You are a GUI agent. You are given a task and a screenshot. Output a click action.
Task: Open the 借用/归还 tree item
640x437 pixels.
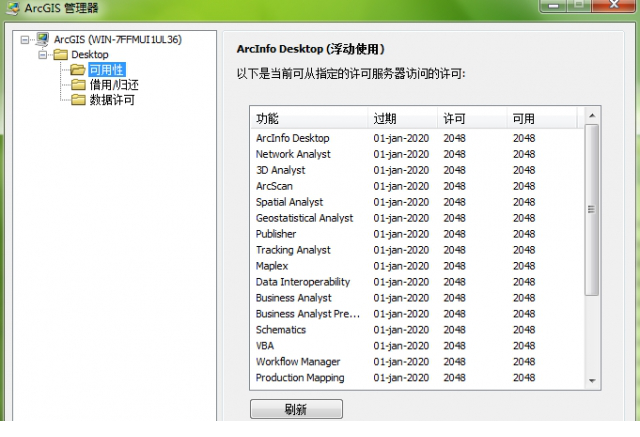[x=114, y=85]
